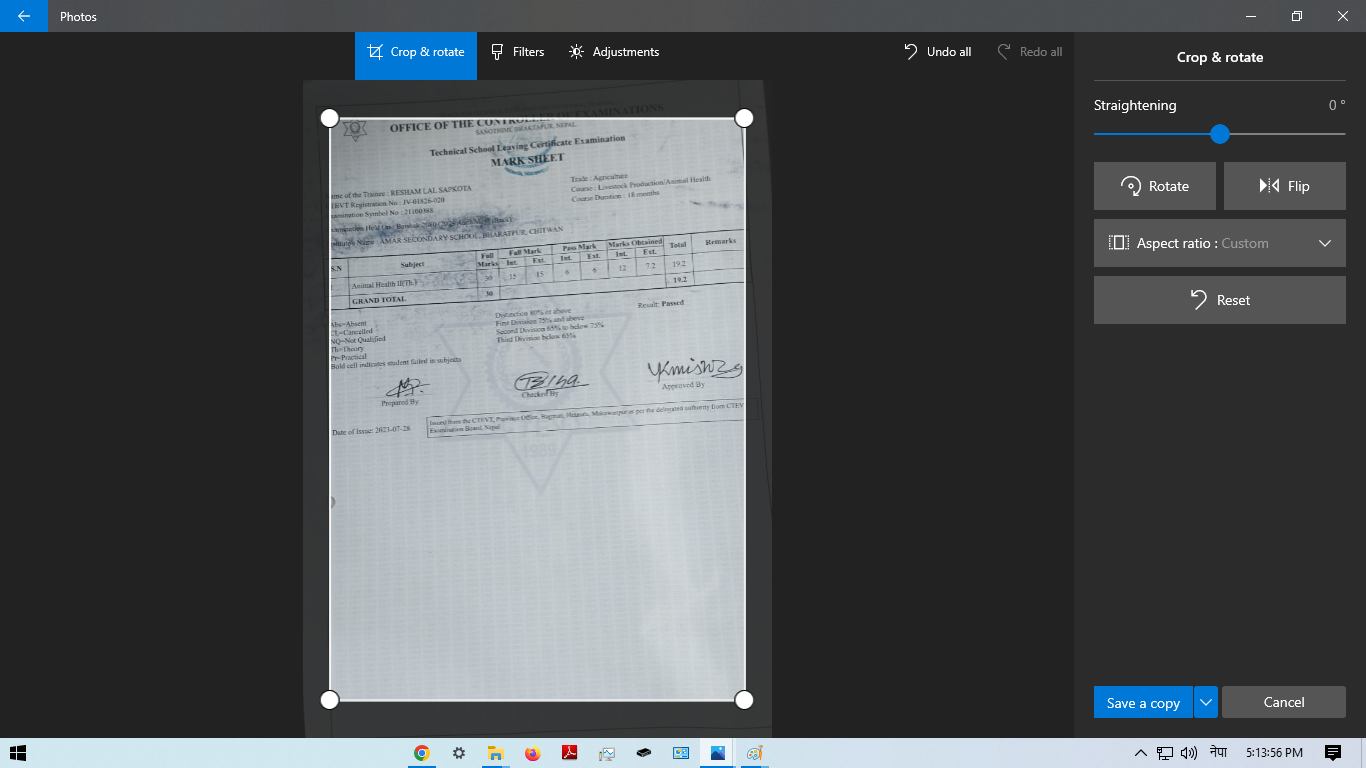The height and width of the screenshot is (768, 1366).
Task: Open the red PDF reader taskbar icon
Action: [x=569, y=753]
